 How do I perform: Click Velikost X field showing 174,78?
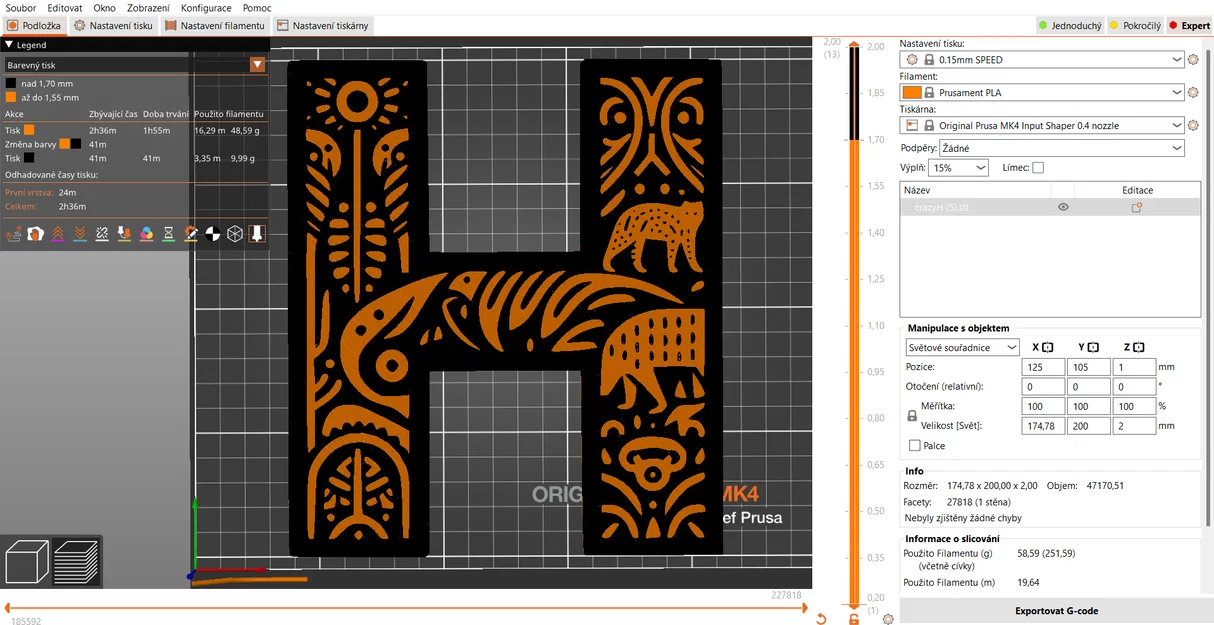point(1044,426)
